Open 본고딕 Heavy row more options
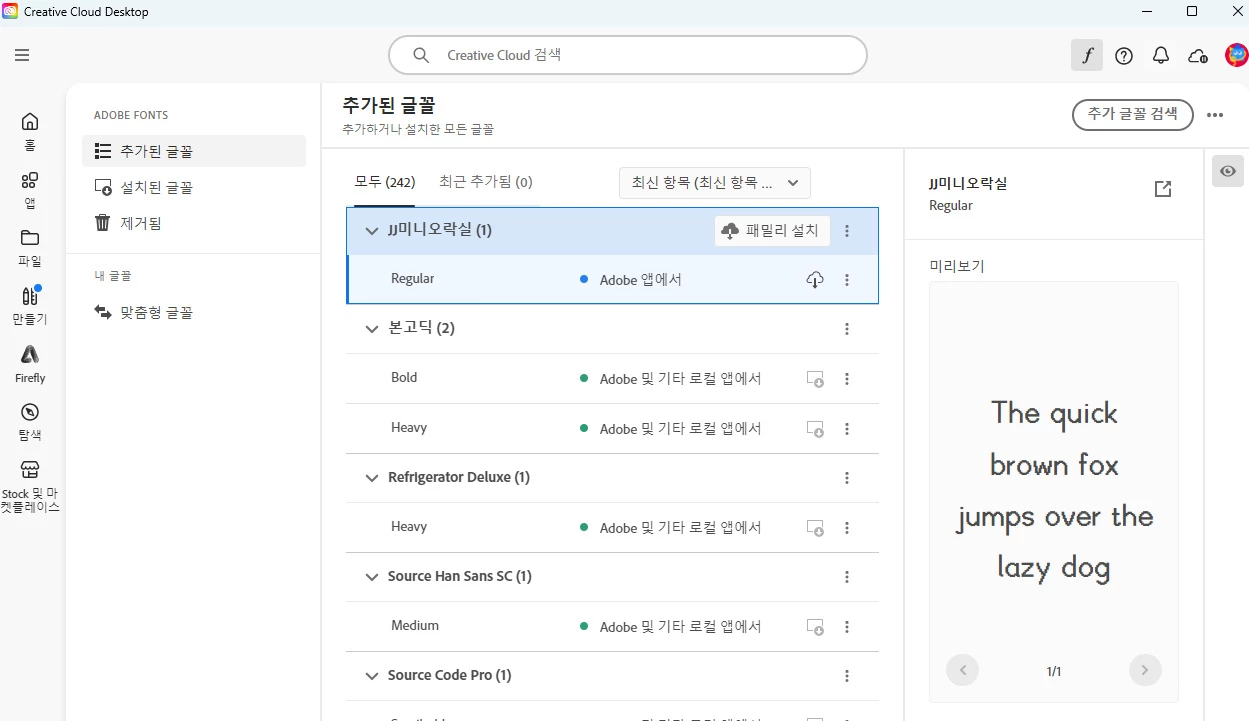 pos(847,429)
